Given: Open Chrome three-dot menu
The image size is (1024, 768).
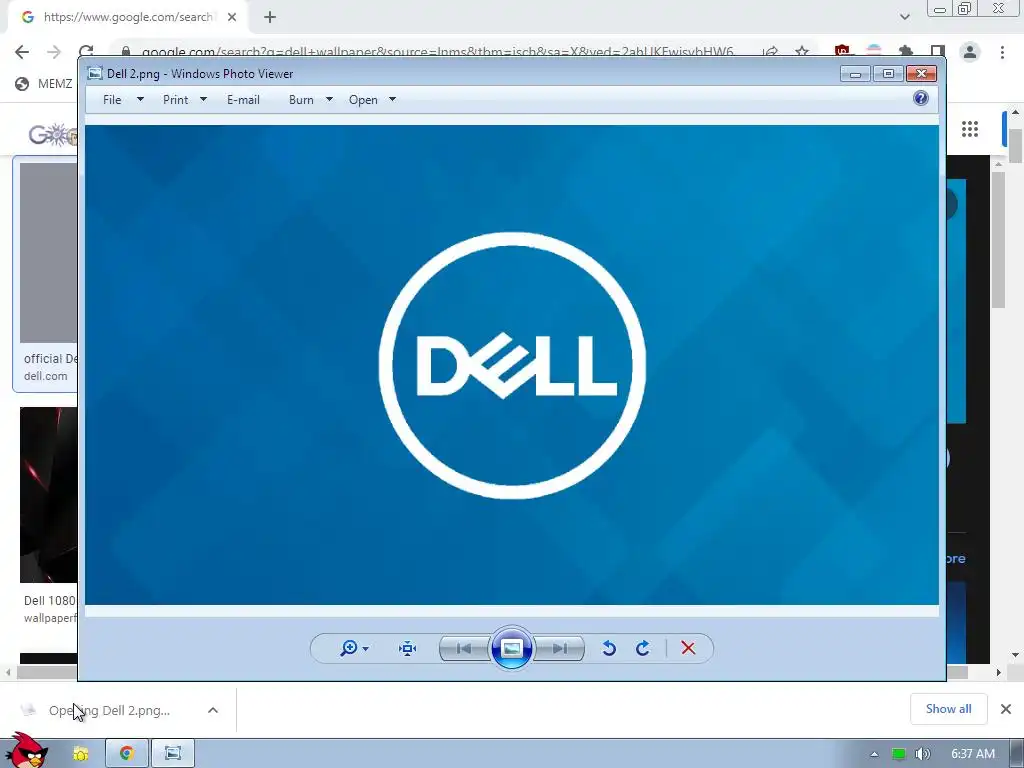Looking at the screenshot, I should click(x=1002, y=52).
